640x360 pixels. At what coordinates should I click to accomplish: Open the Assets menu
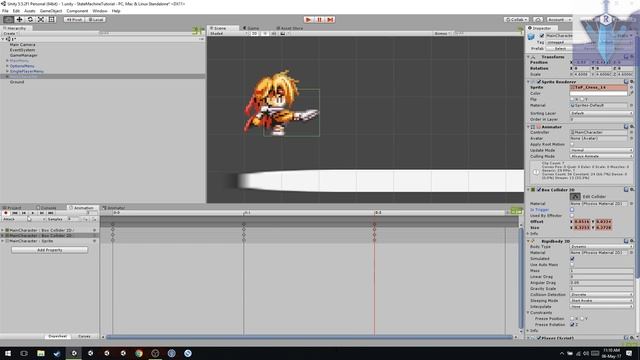[x=30, y=11]
